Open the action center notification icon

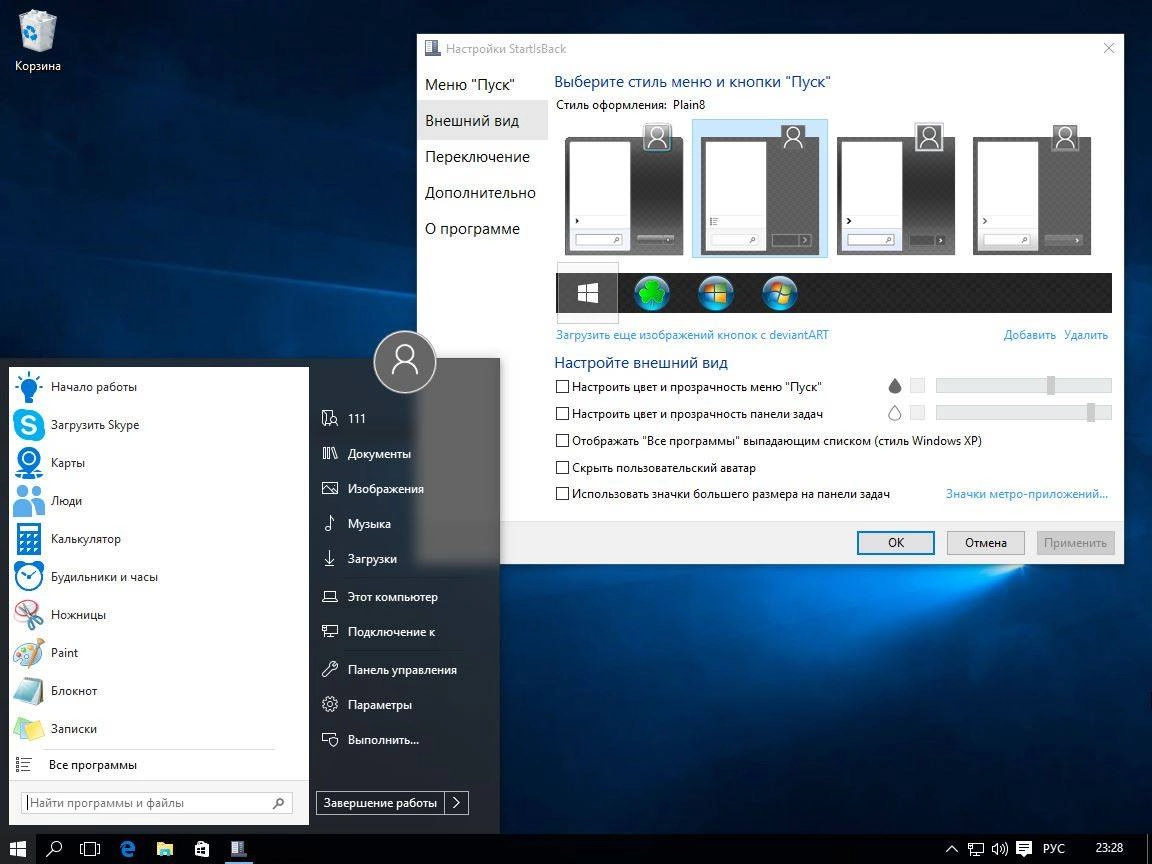[1023, 849]
